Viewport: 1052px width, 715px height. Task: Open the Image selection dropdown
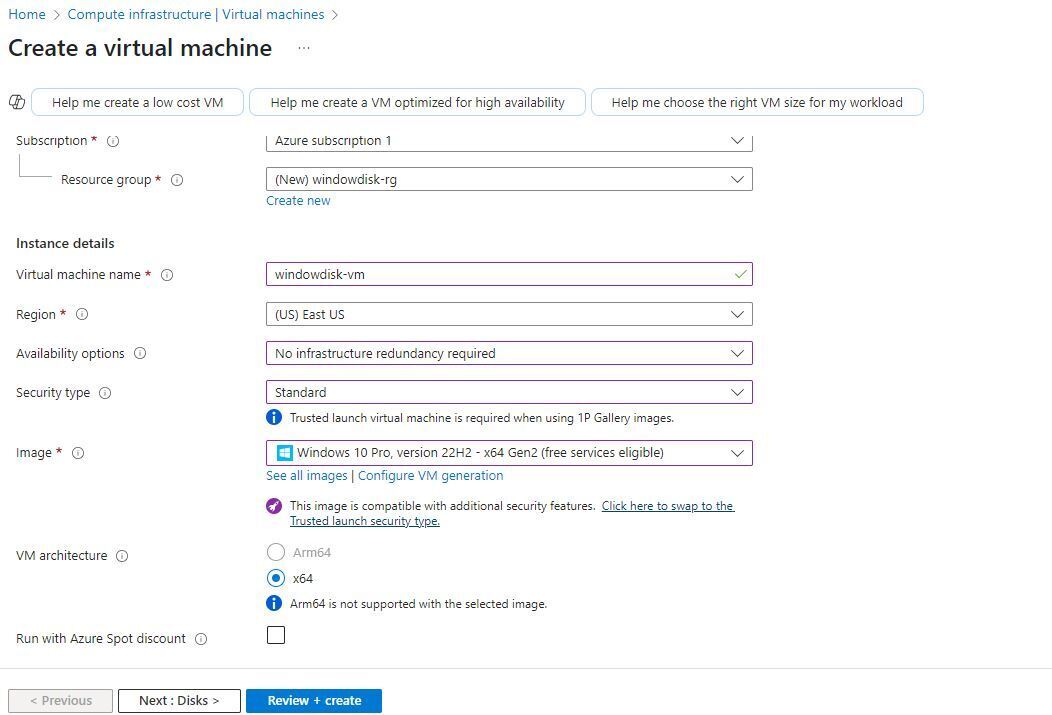[509, 453]
